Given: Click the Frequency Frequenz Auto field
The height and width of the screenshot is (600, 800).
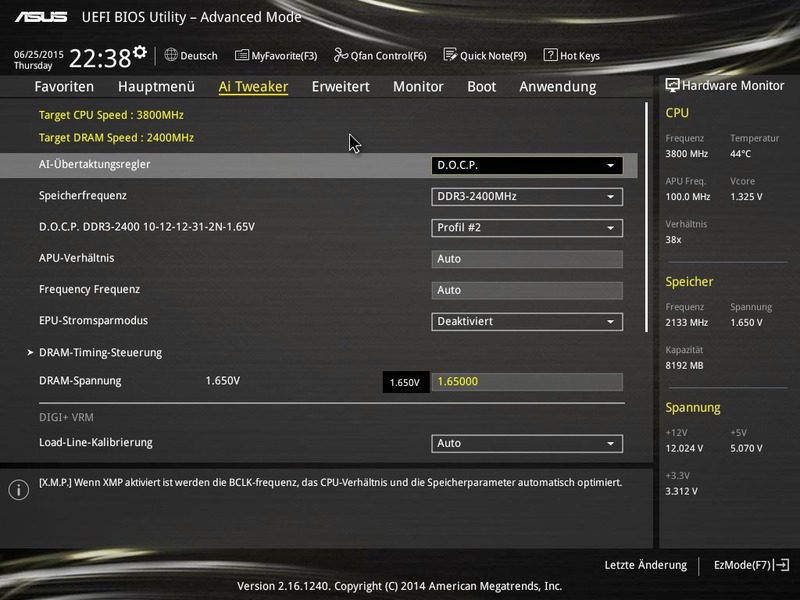Looking at the screenshot, I should (527, 290).
